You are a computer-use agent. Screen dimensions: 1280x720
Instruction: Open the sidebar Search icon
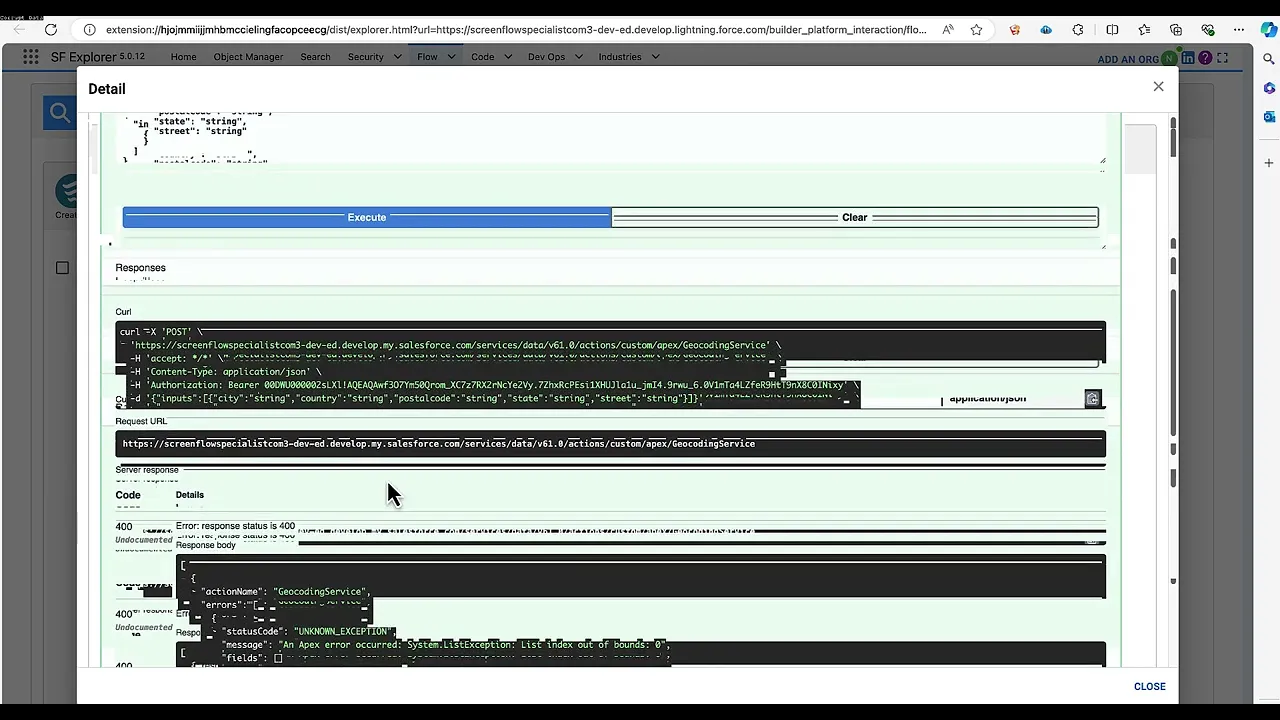point(1268,60)
